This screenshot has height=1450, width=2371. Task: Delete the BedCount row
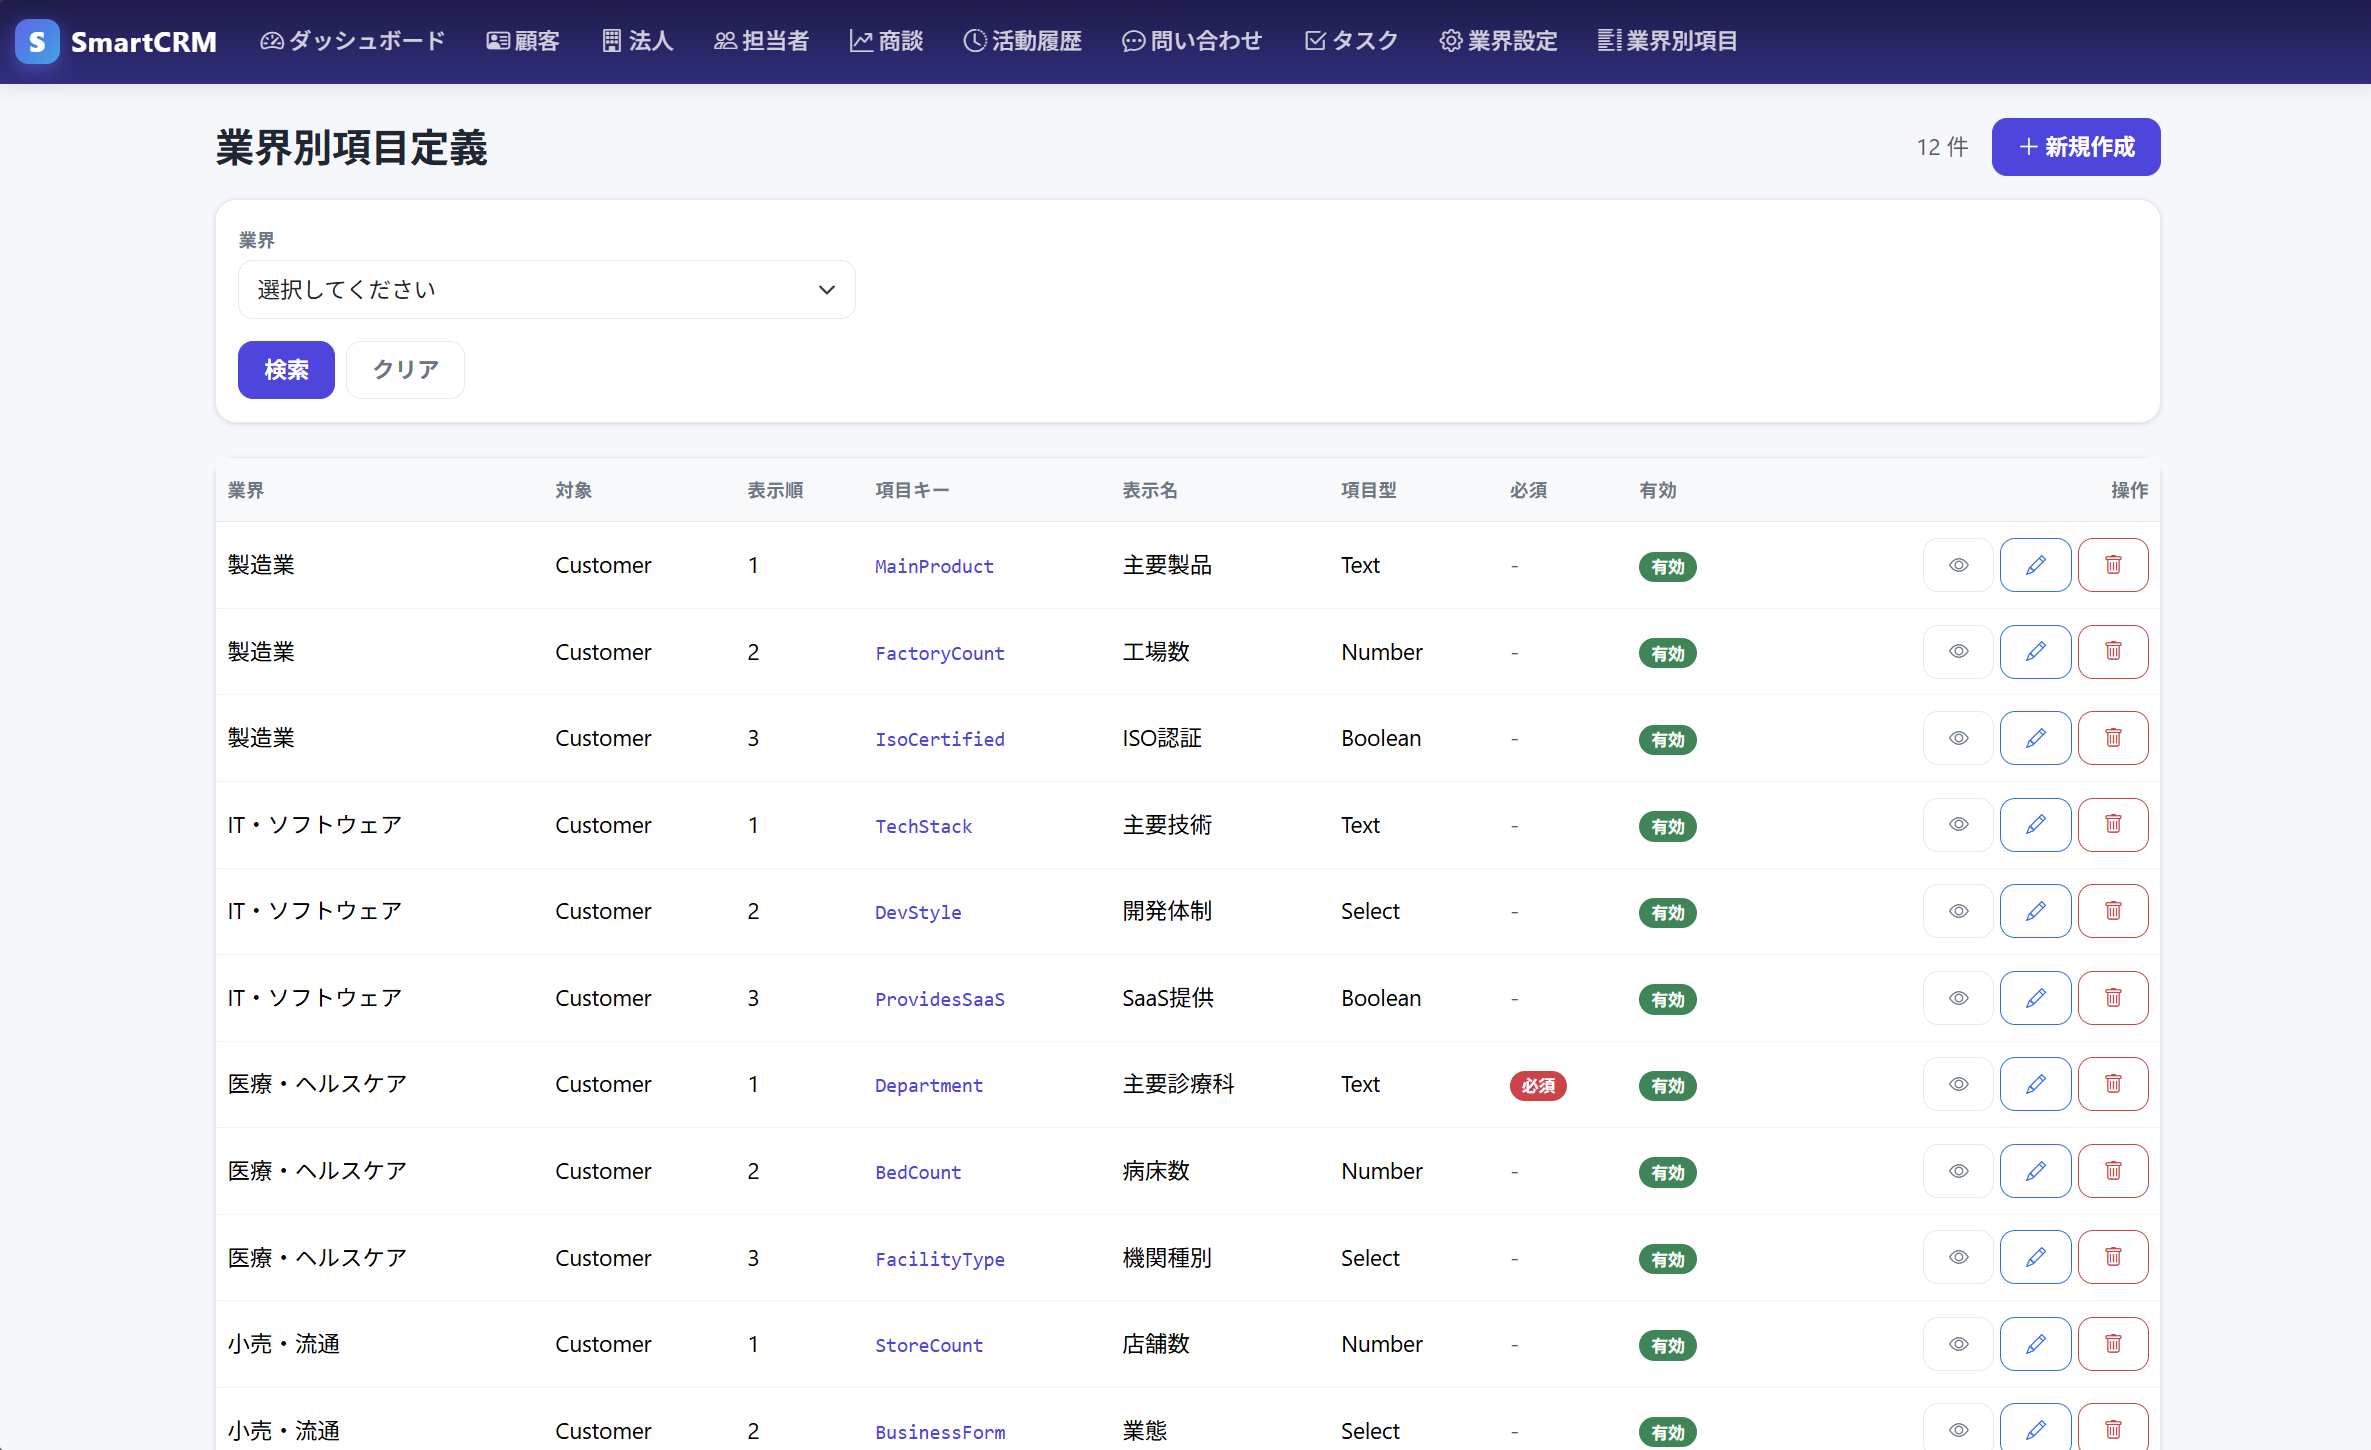tap(2112, 1171)
